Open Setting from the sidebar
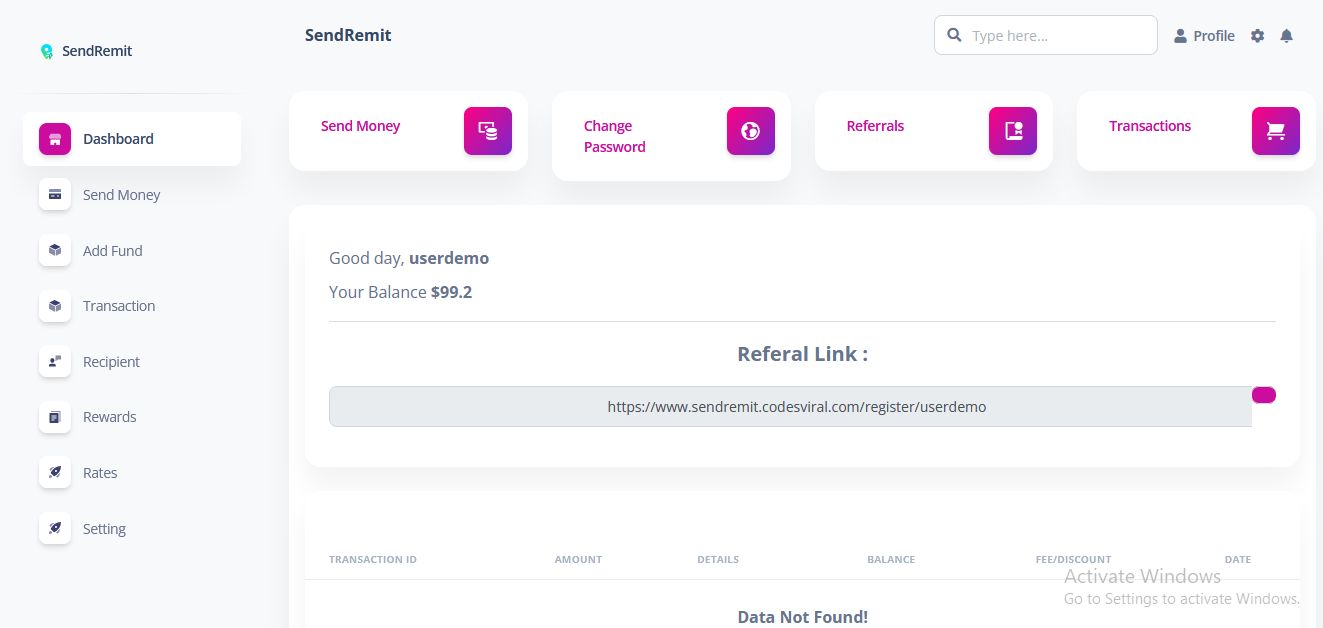1323x628 pixels. coord(132,529)
